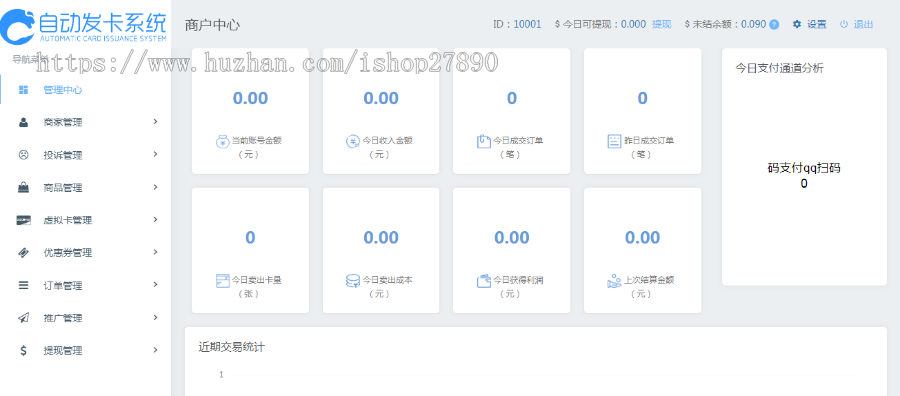Click the 商户中心 page title
The height and width of the screenshot is (396, 900).
click(x=212, y=25)
